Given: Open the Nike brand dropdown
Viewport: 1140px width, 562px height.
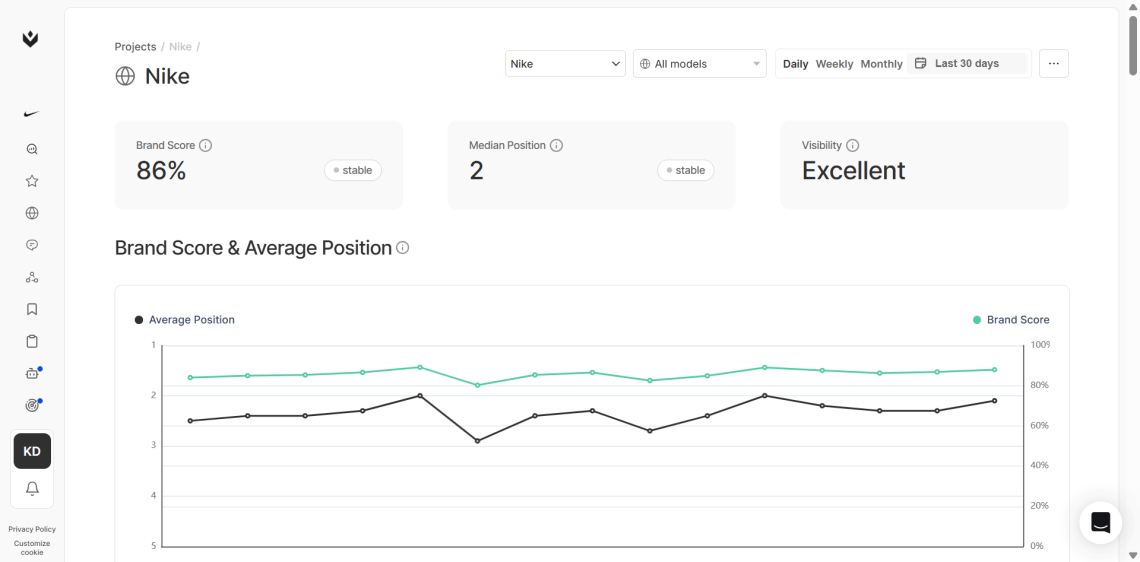Looking at the screenshot, I should [565, 63].
